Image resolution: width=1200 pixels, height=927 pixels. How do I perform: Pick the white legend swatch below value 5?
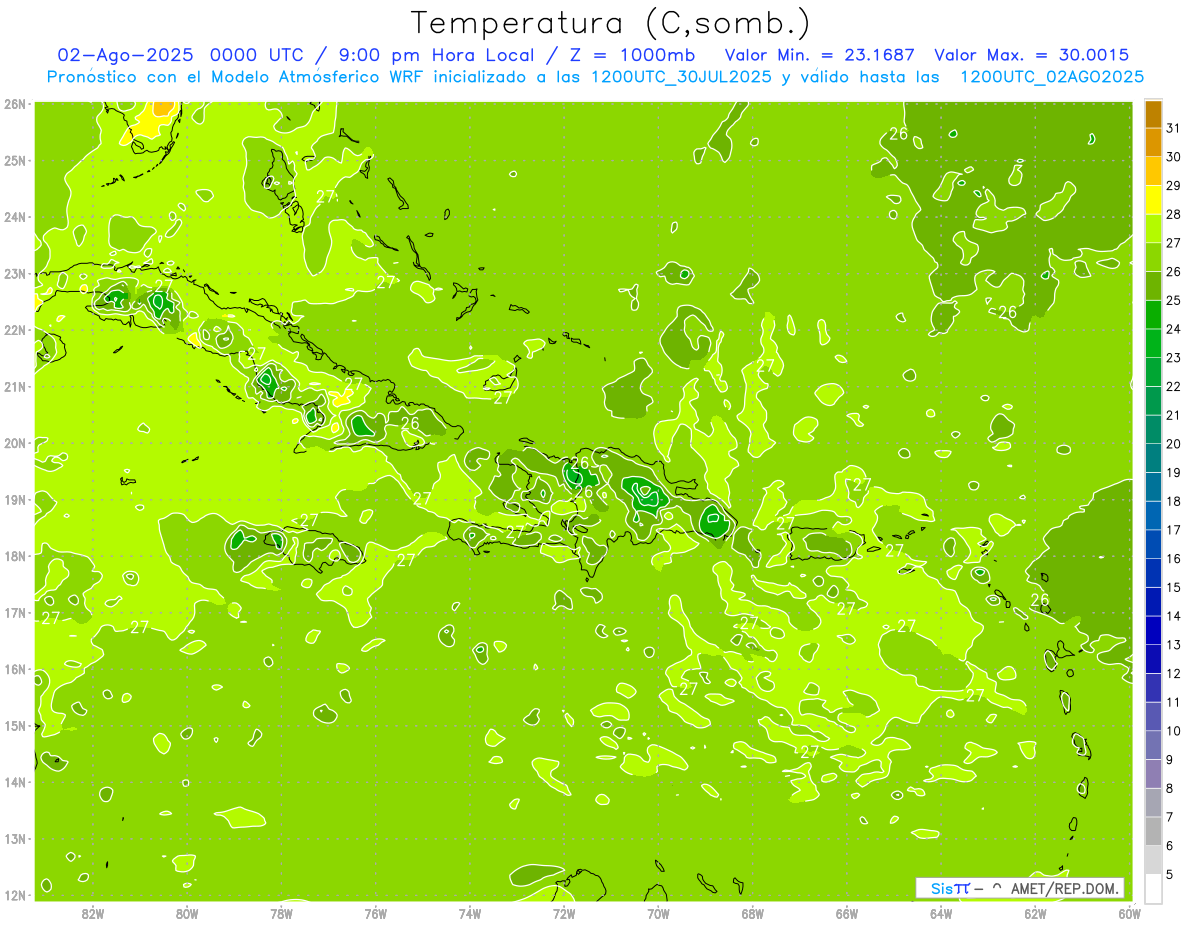pos(1154,888)
